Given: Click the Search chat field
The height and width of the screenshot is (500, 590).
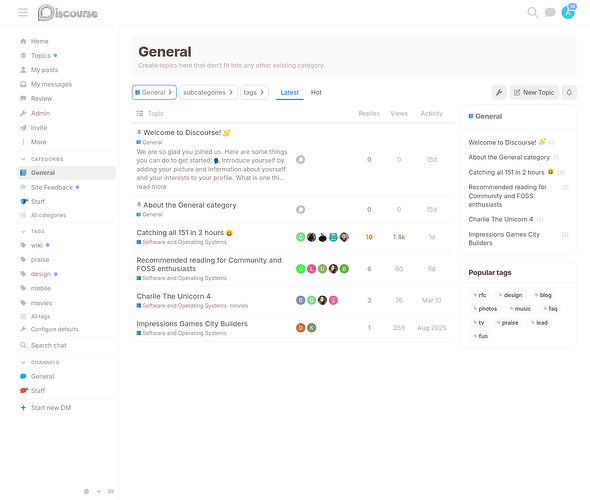Looking at the screenshot, I should click(66, 345).
